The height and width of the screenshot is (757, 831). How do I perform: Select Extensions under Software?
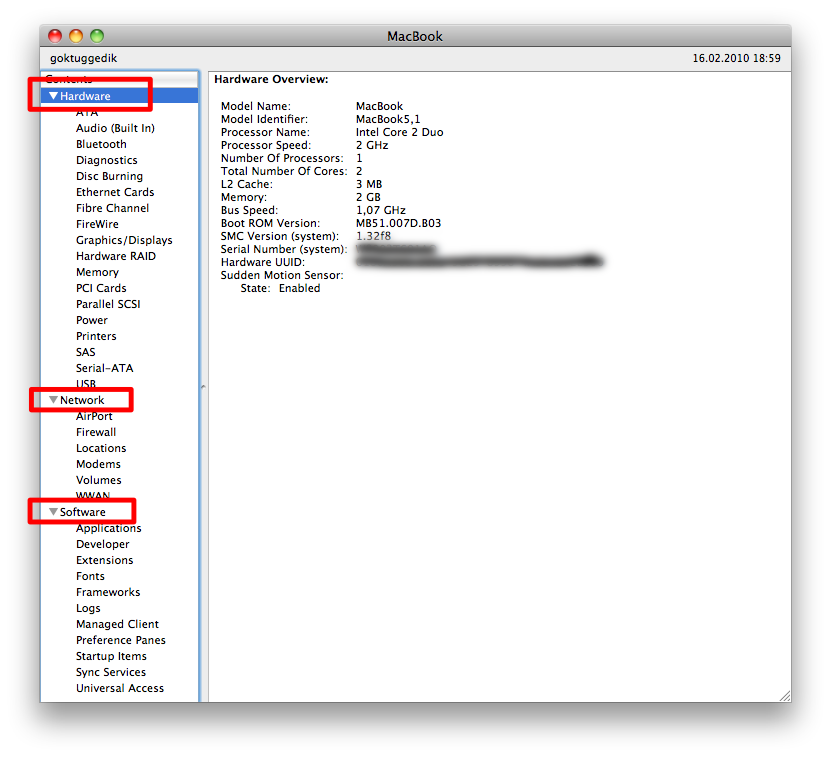(x=104, y=560)
